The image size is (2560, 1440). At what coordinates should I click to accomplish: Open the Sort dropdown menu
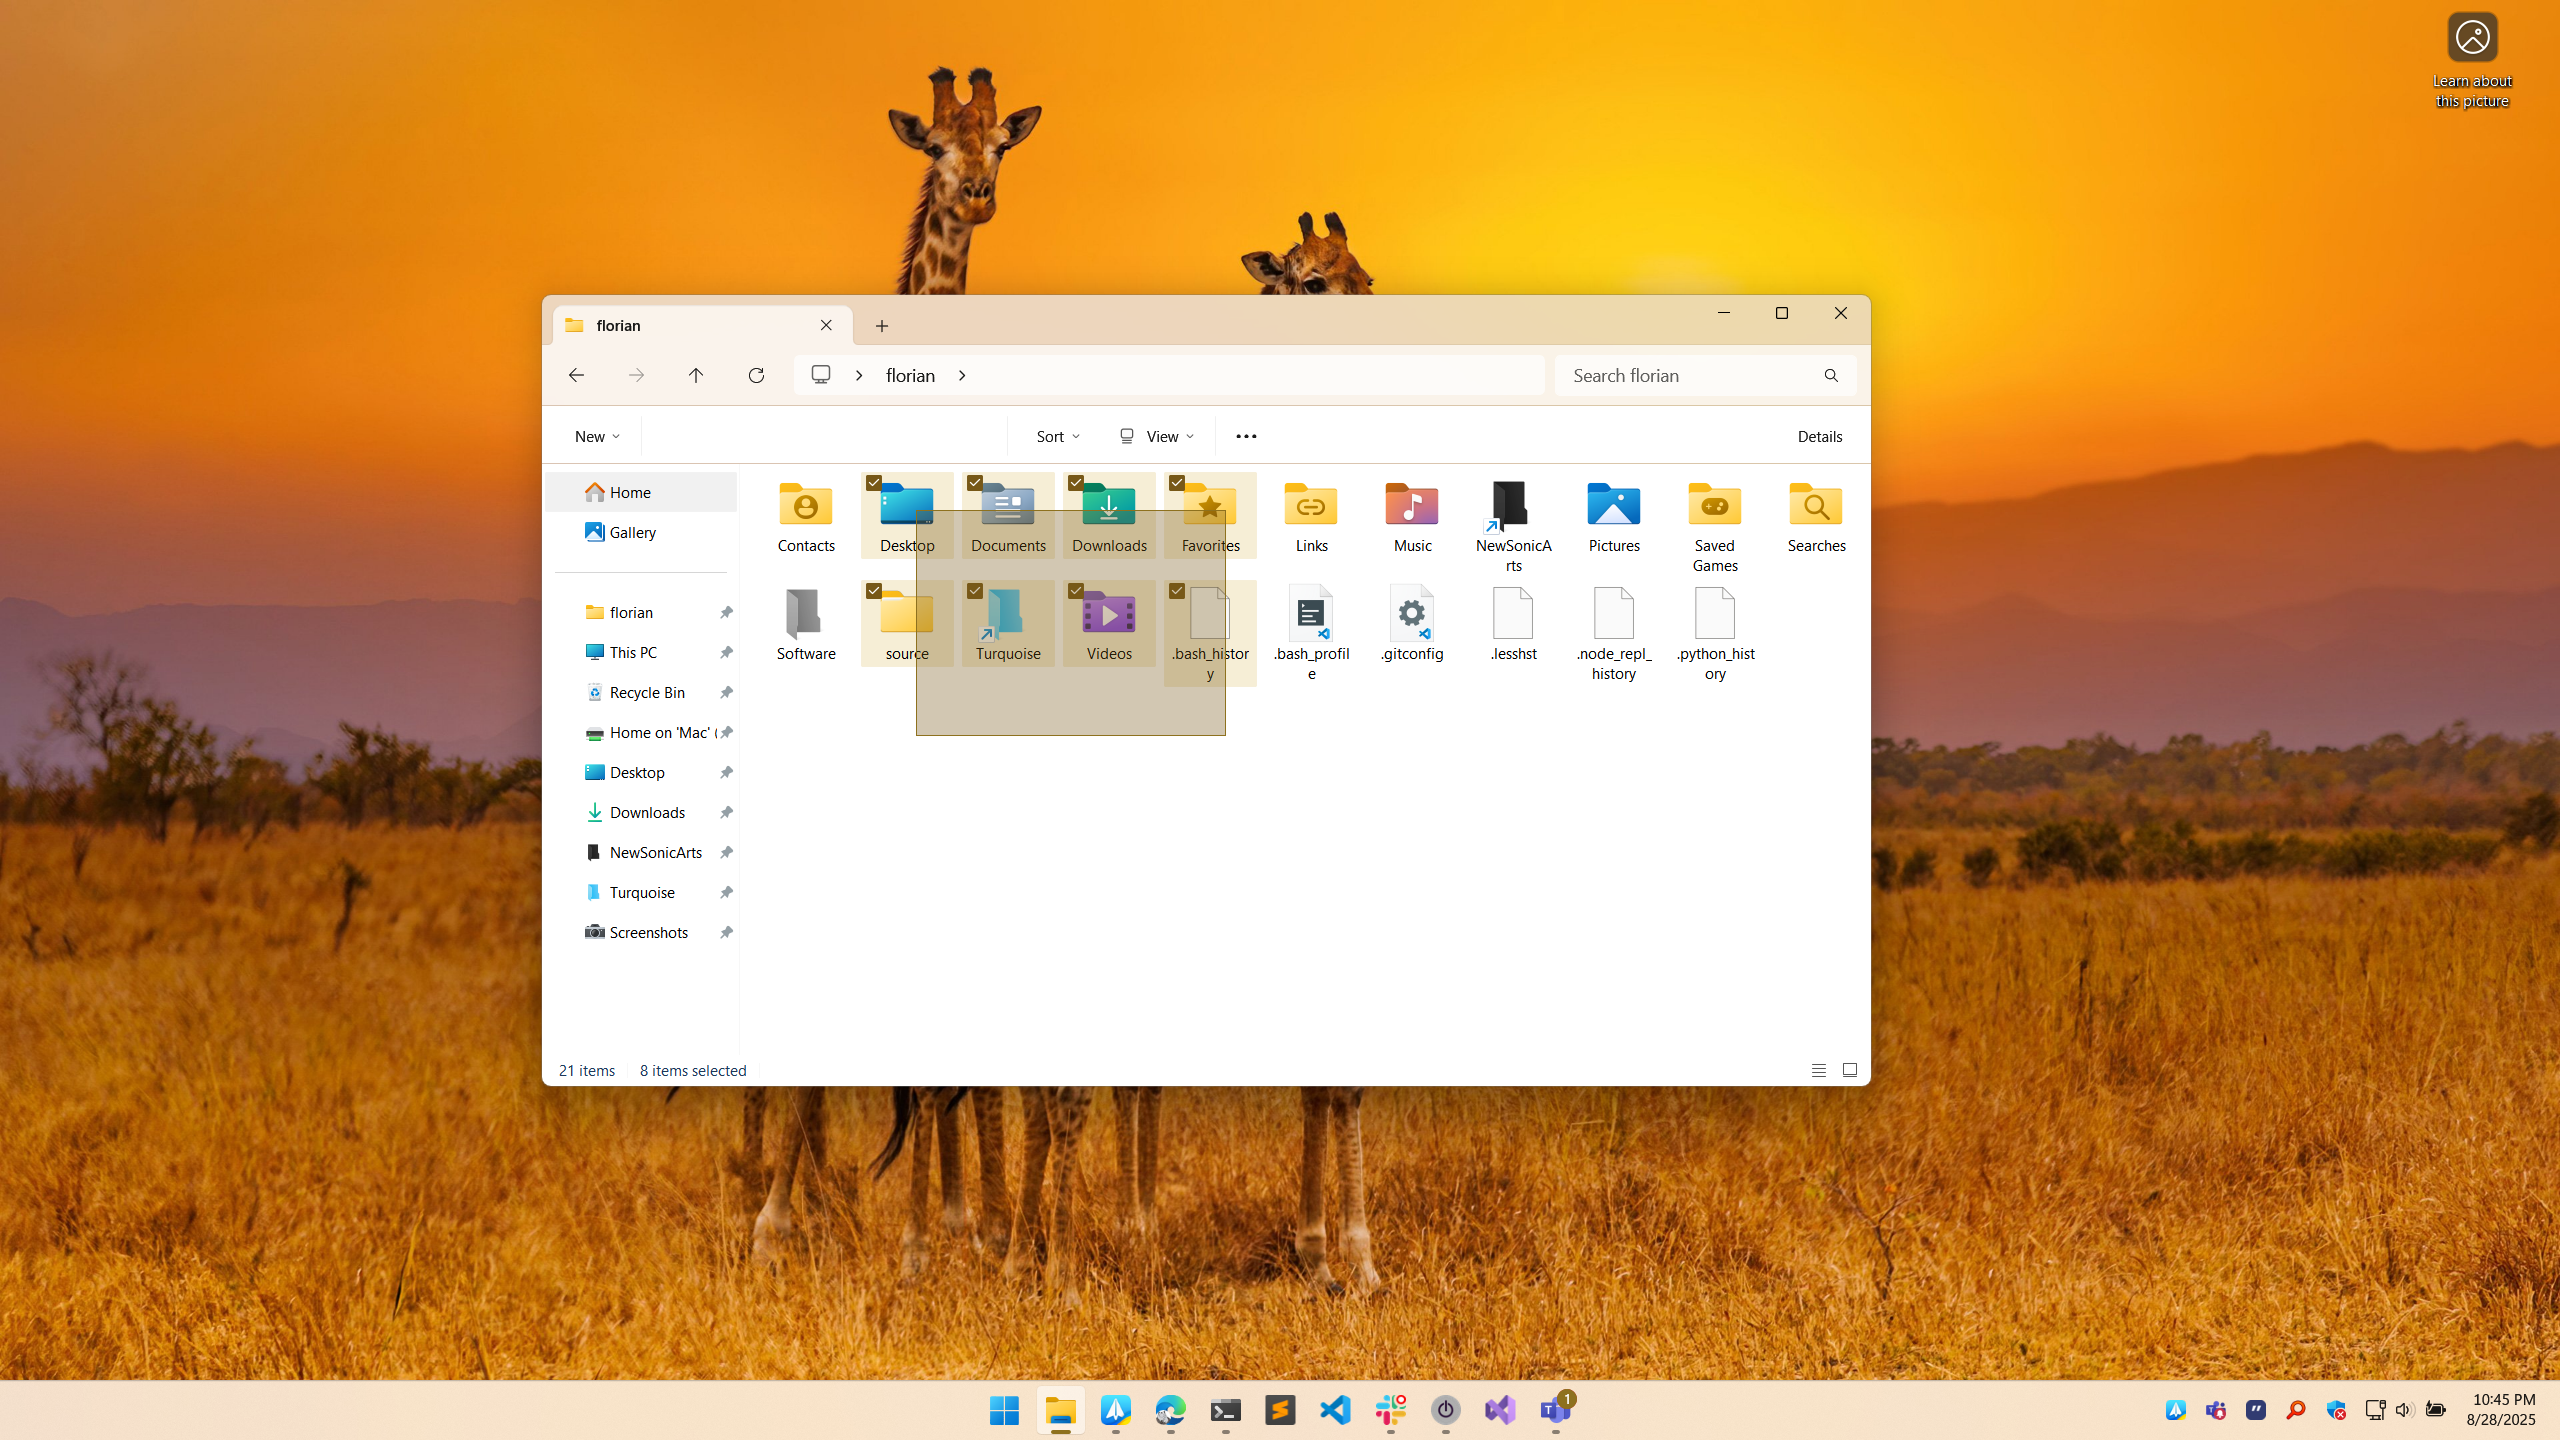(x=1057, y=436)
